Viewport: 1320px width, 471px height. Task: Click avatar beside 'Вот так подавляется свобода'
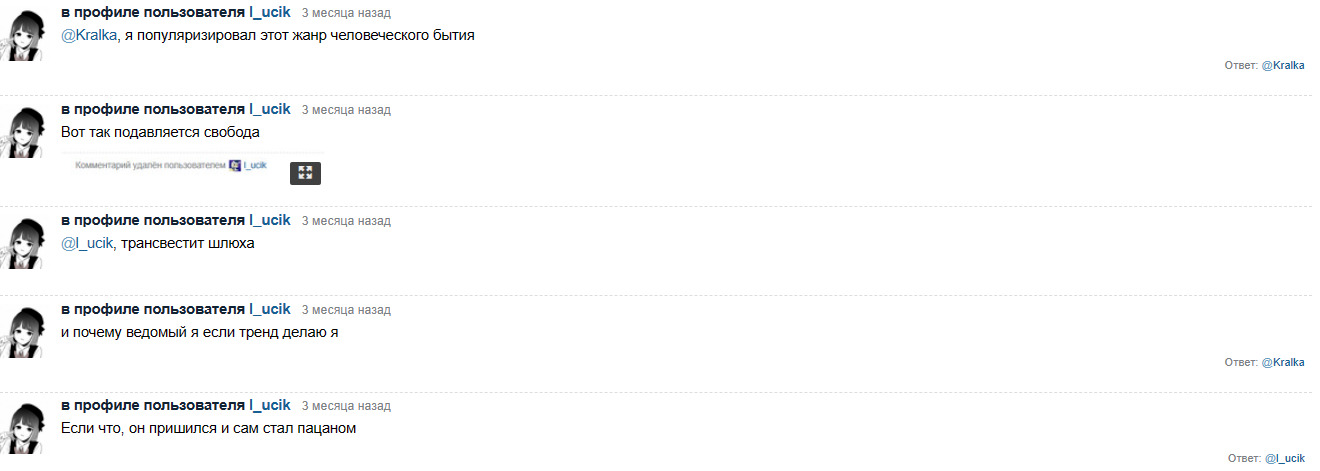pos(23,133)
